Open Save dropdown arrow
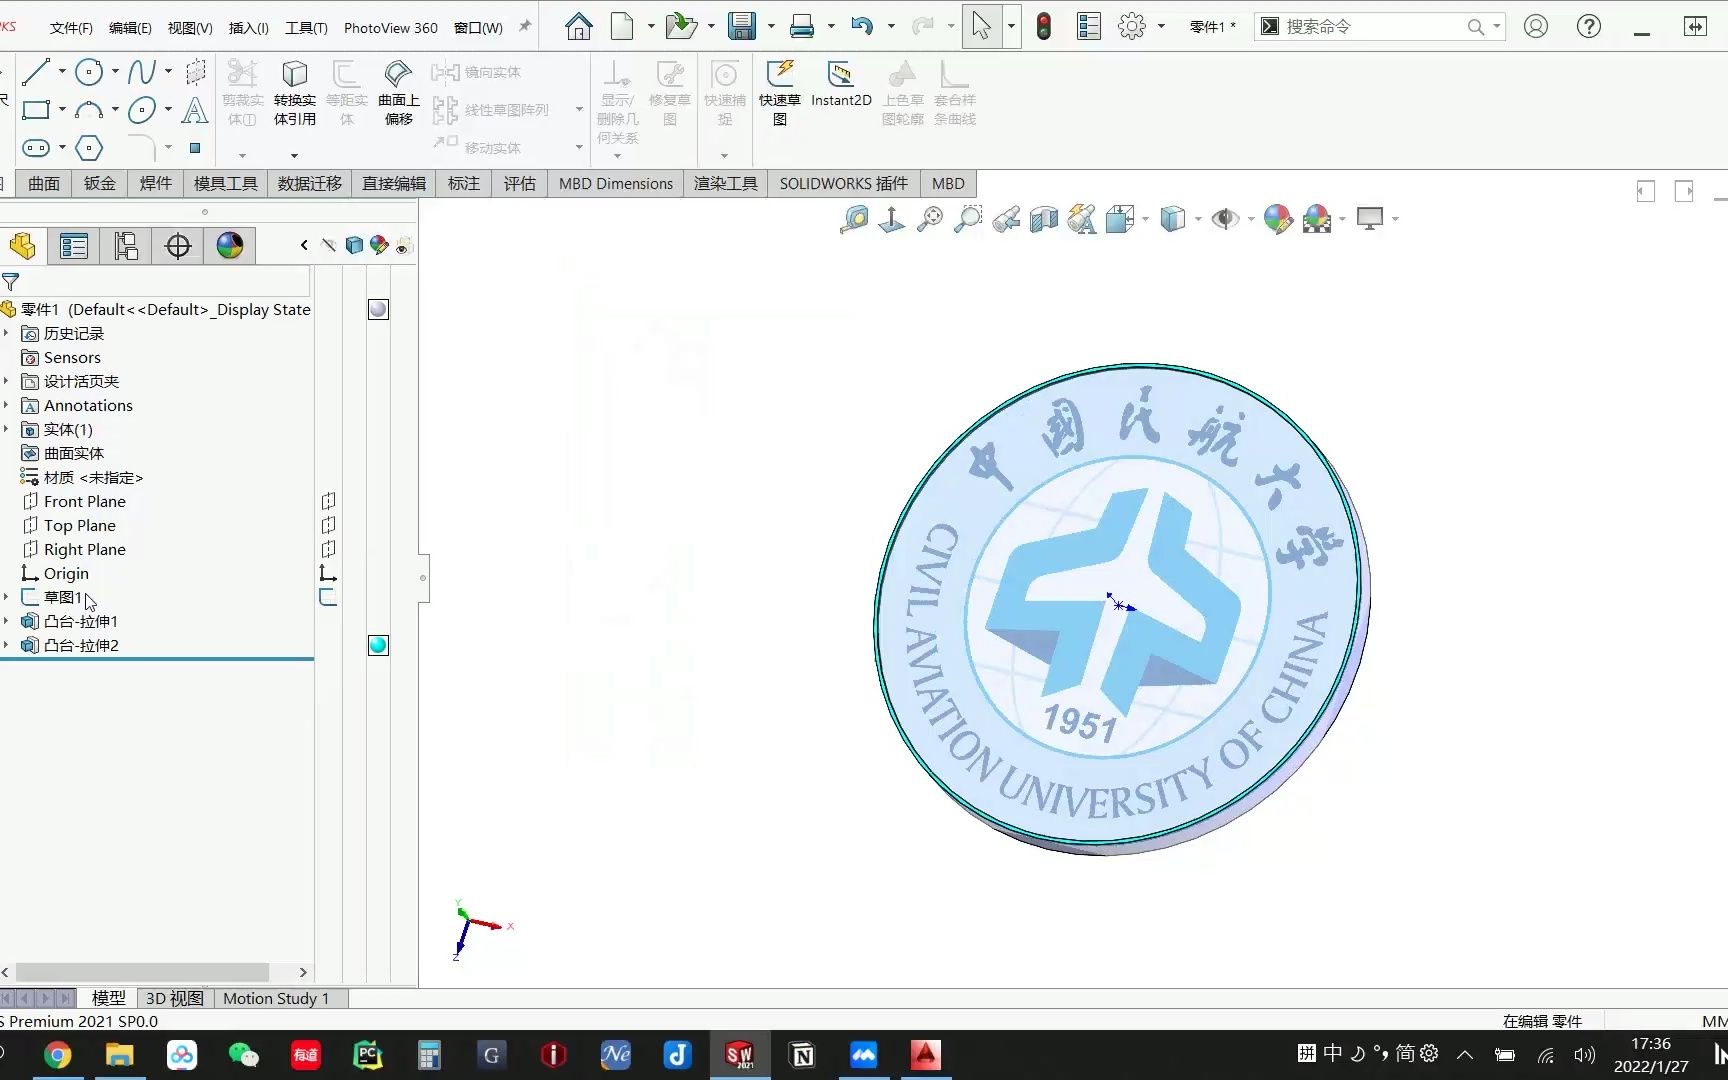 (771, 27)
